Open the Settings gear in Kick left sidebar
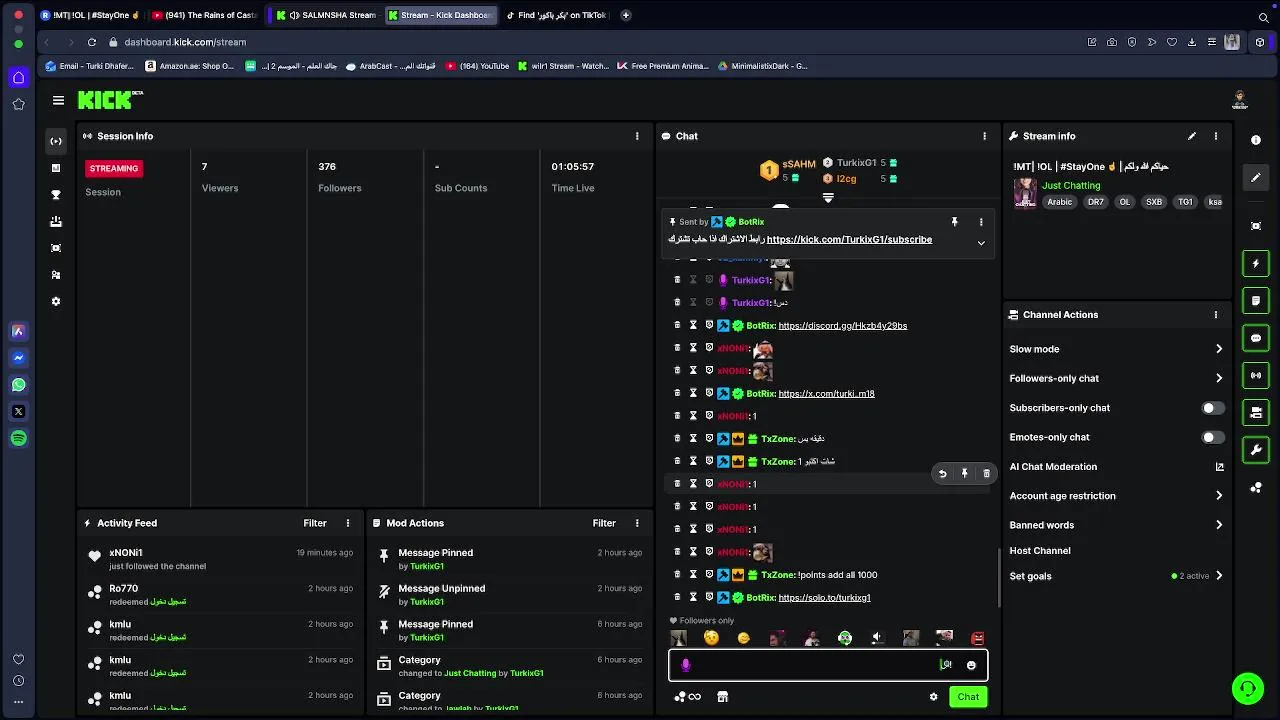The width and height of the screenshot is (1280, 720). tap(56, 301)
